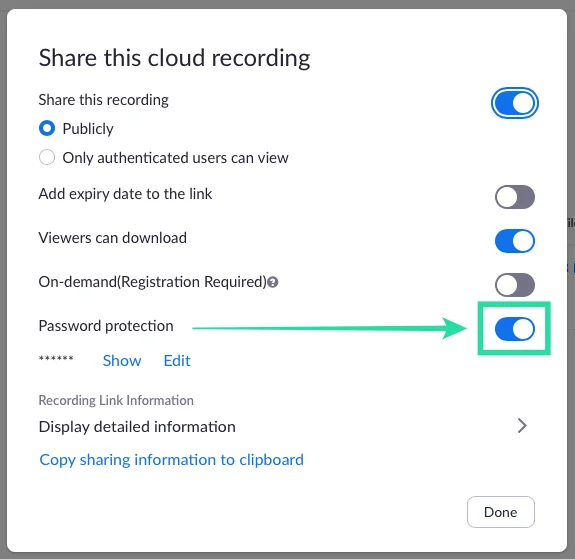Turn on On-demand registration required toggle
Viewport: 575px width, 559px height.
[x=514, y=285]
